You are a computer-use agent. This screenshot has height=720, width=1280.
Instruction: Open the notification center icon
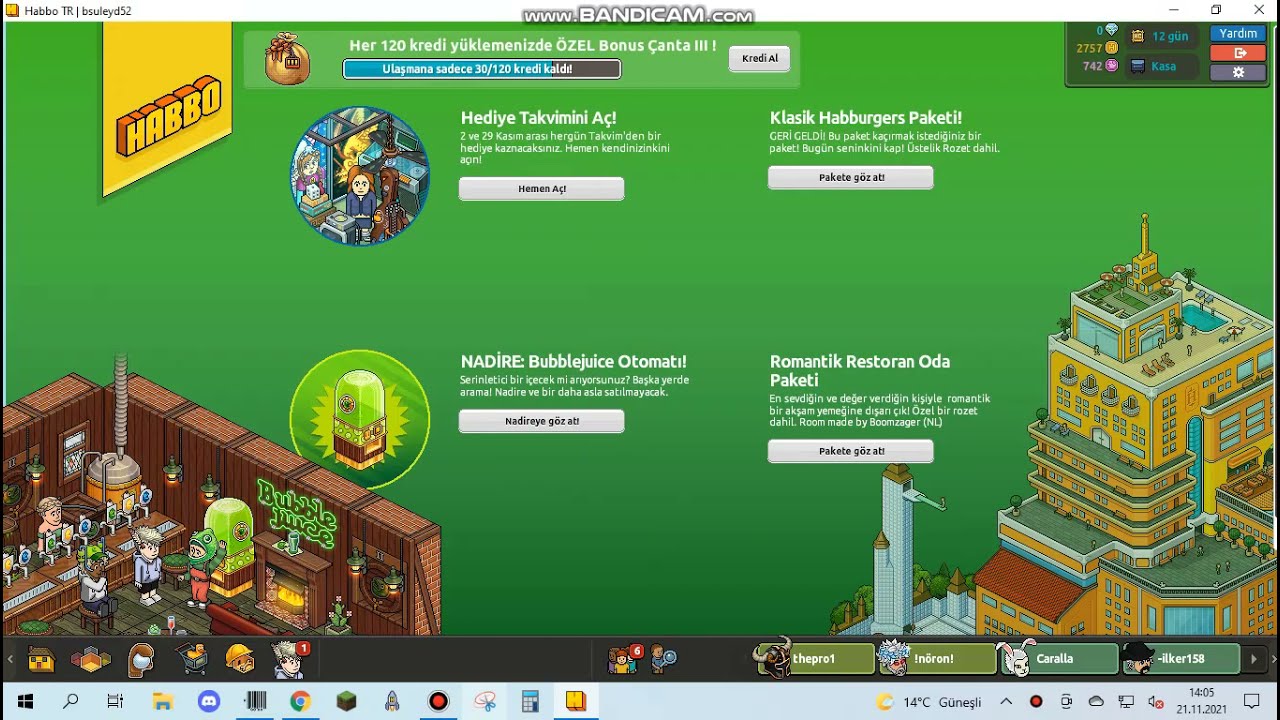1251,701
